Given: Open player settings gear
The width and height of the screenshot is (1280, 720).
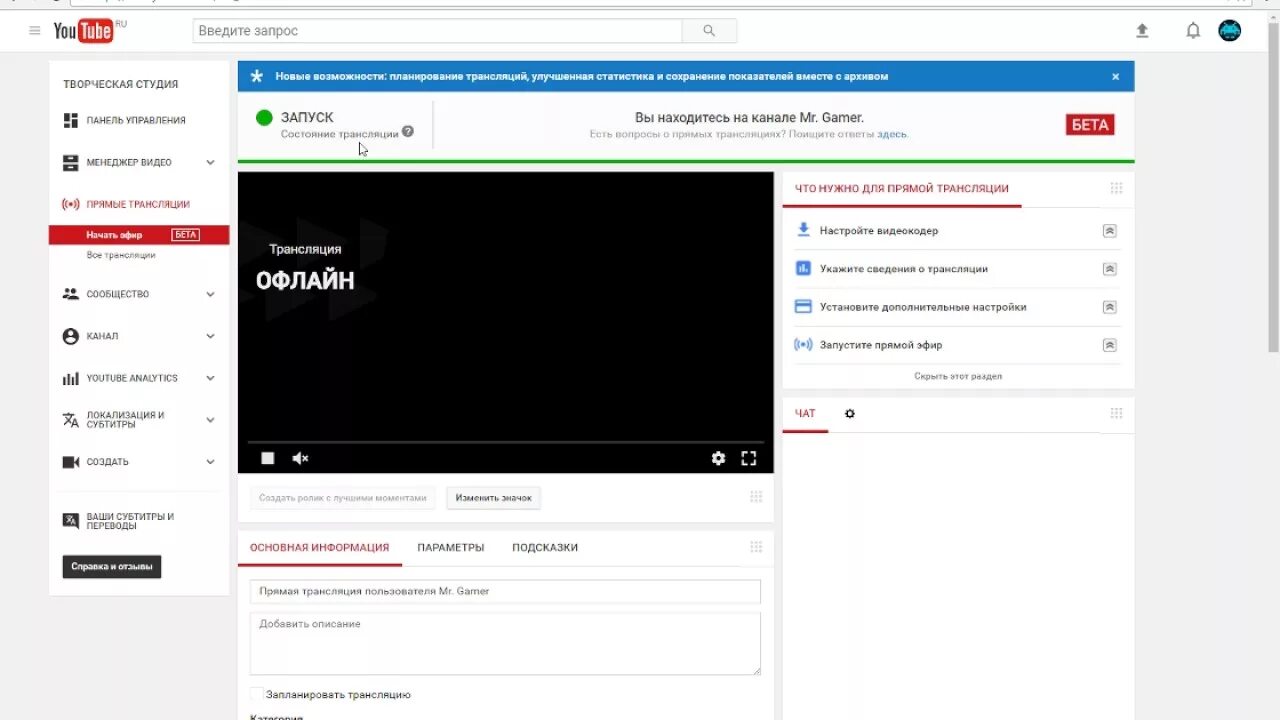Looking at the screenshot, I should [x=718, y=458].
